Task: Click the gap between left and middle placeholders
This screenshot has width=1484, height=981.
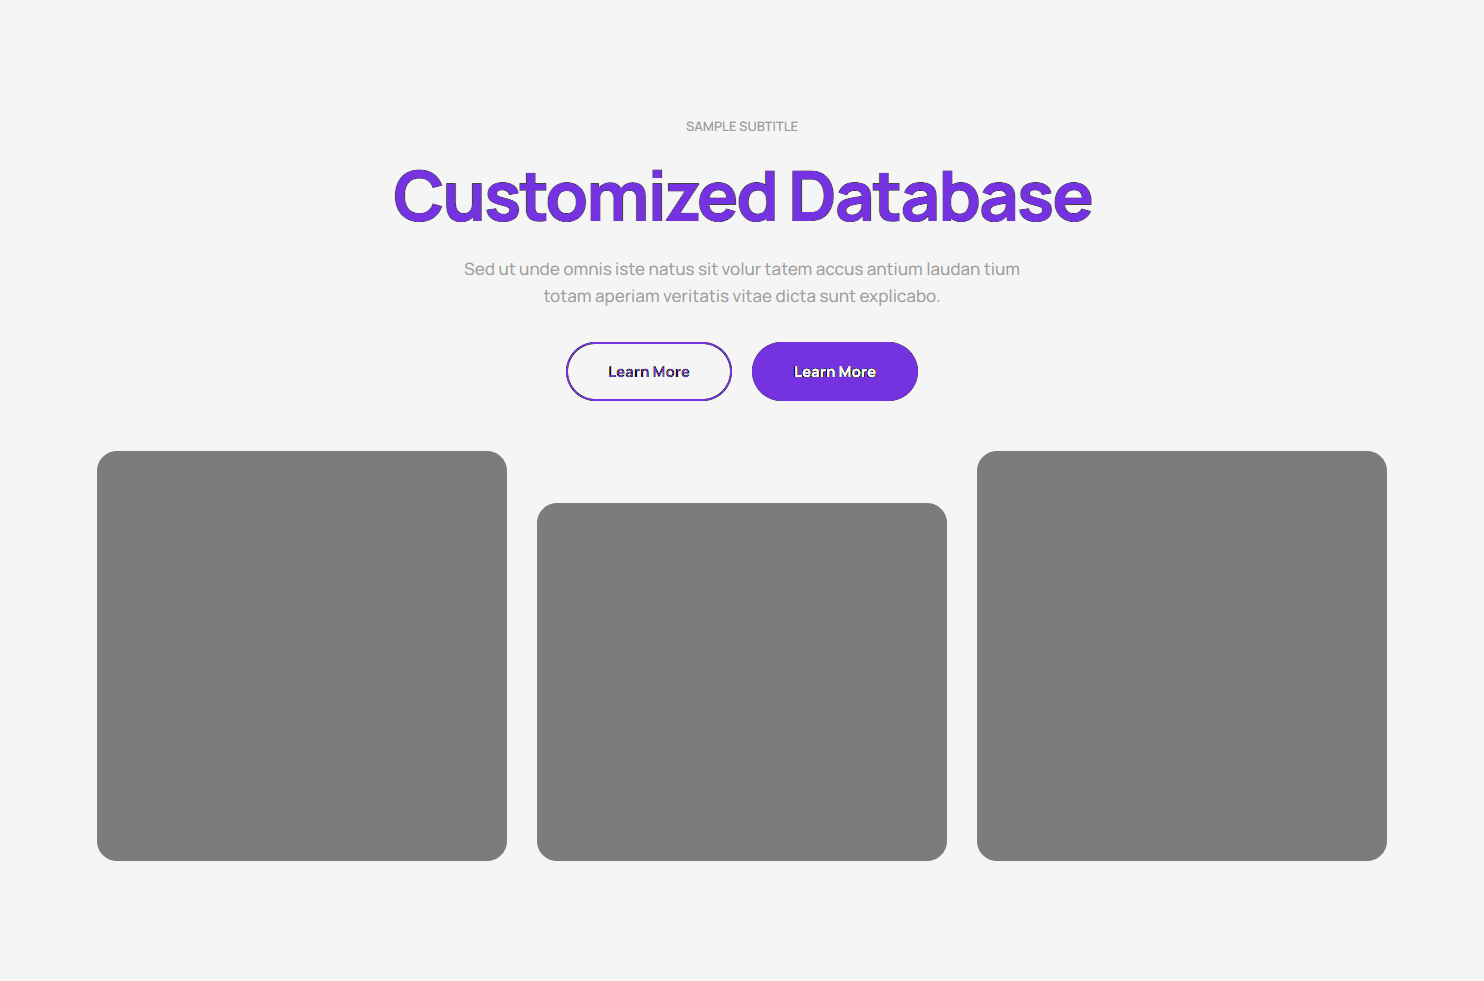Action: click(522, 680)
